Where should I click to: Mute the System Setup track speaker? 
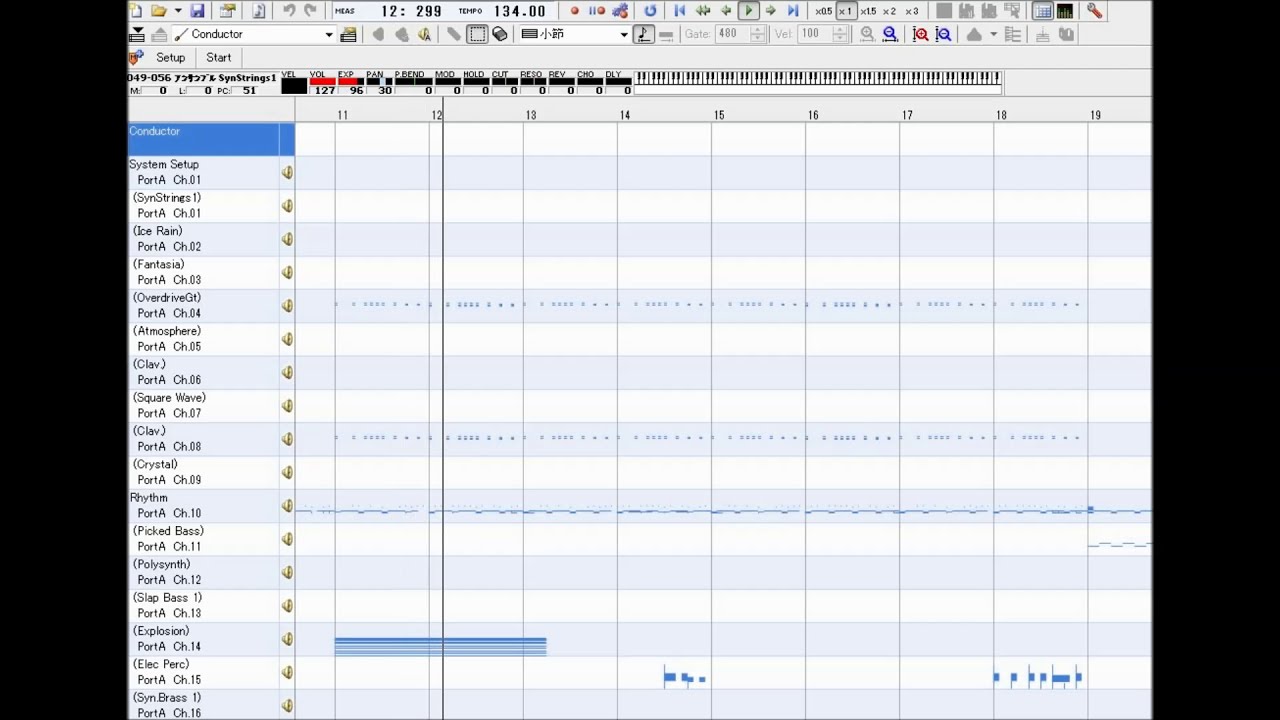tap(287, 173)
